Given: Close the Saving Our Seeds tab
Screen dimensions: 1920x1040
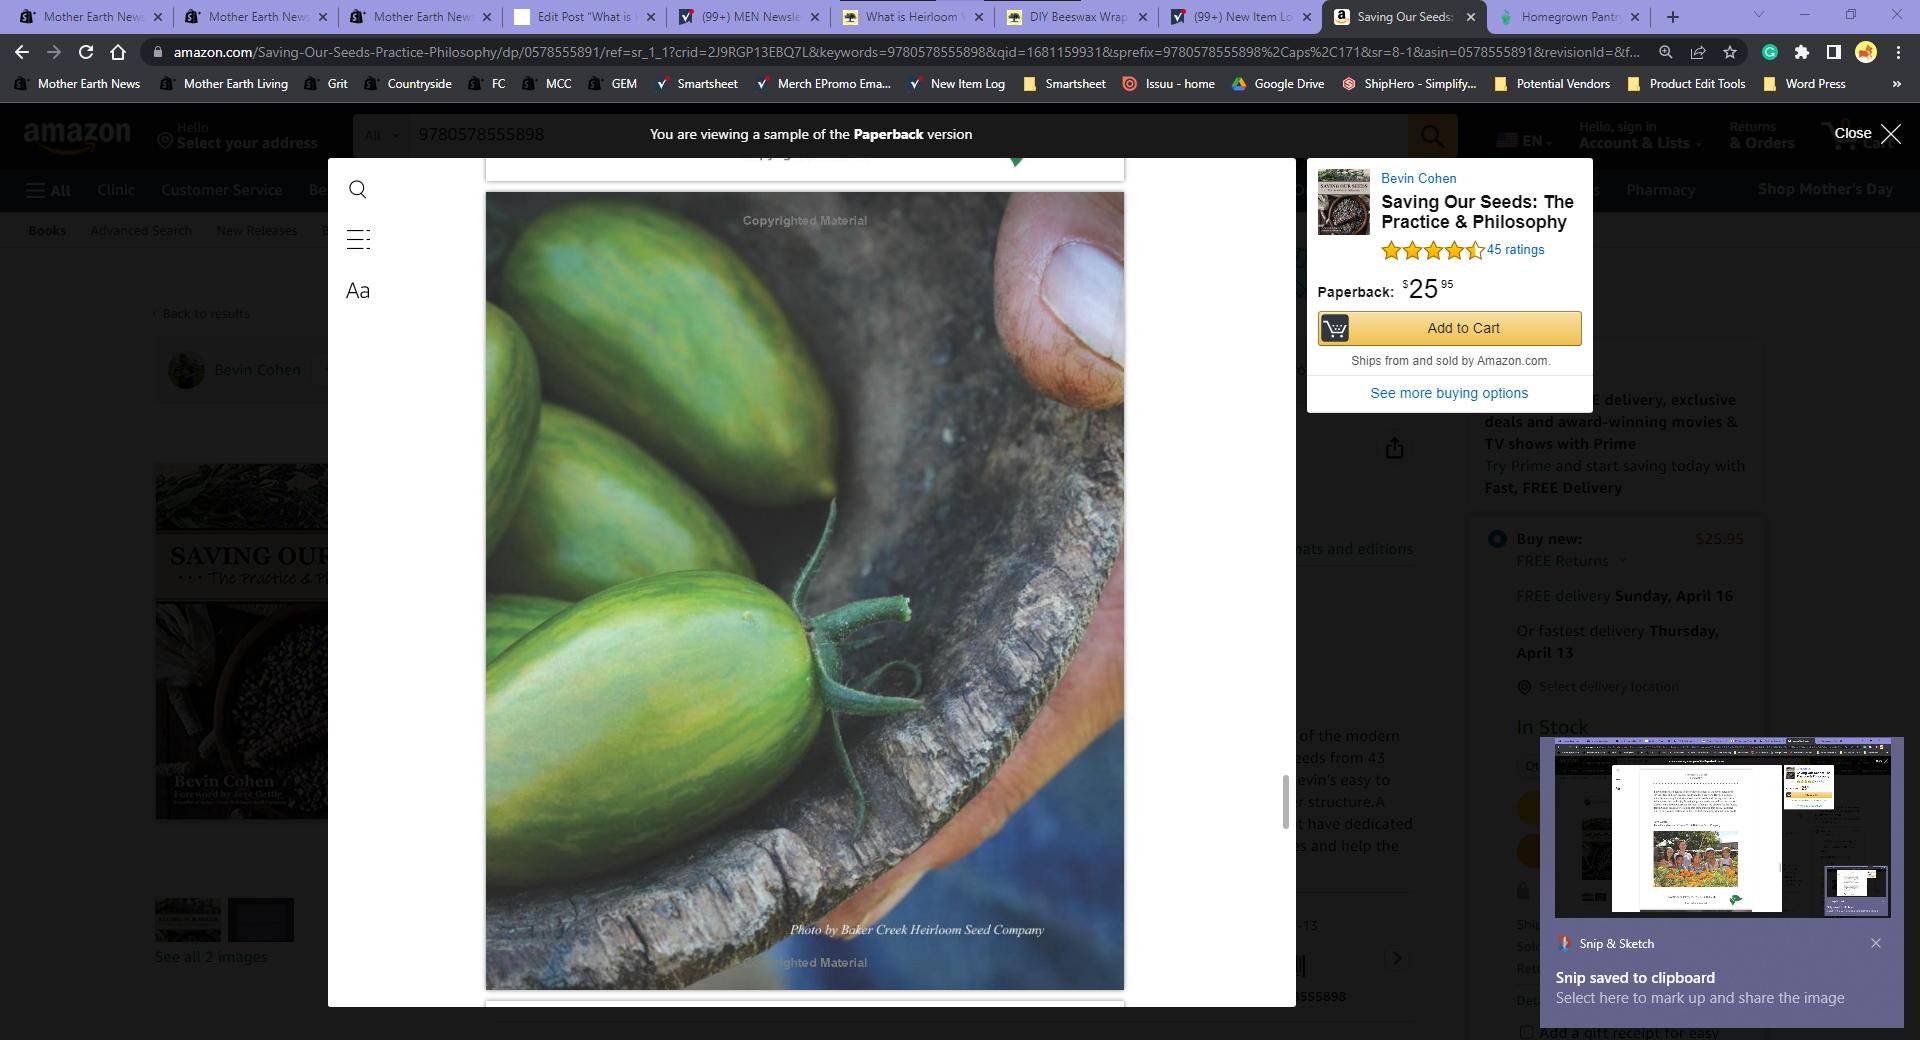Looking at the screenshot, I should (x=1471, y=17).
